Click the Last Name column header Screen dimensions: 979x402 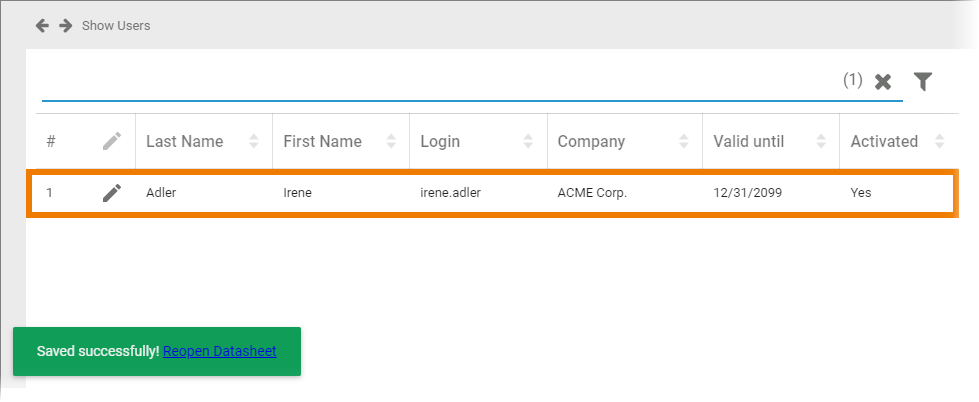(x=185, y=142)
